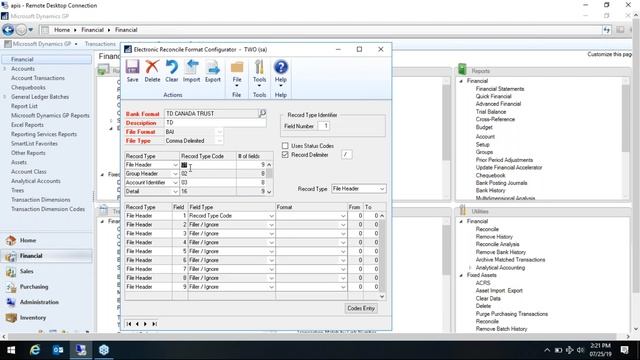Collapse Fixed Assets under Utilities
Image resolution: width=640 pixels, height=360 pixels.
[461, 276]
